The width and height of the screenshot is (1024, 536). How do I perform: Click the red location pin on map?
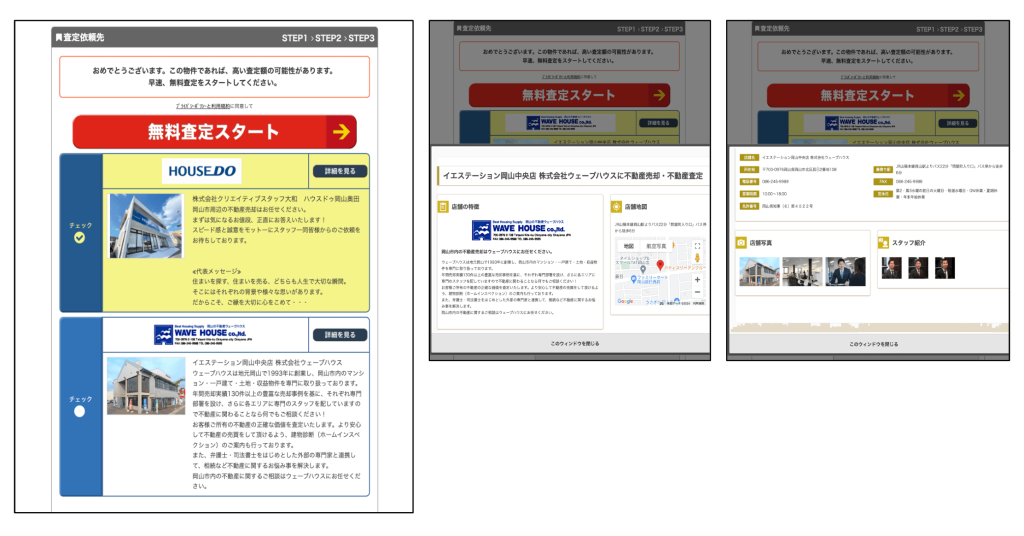click(x=660, y=264)
